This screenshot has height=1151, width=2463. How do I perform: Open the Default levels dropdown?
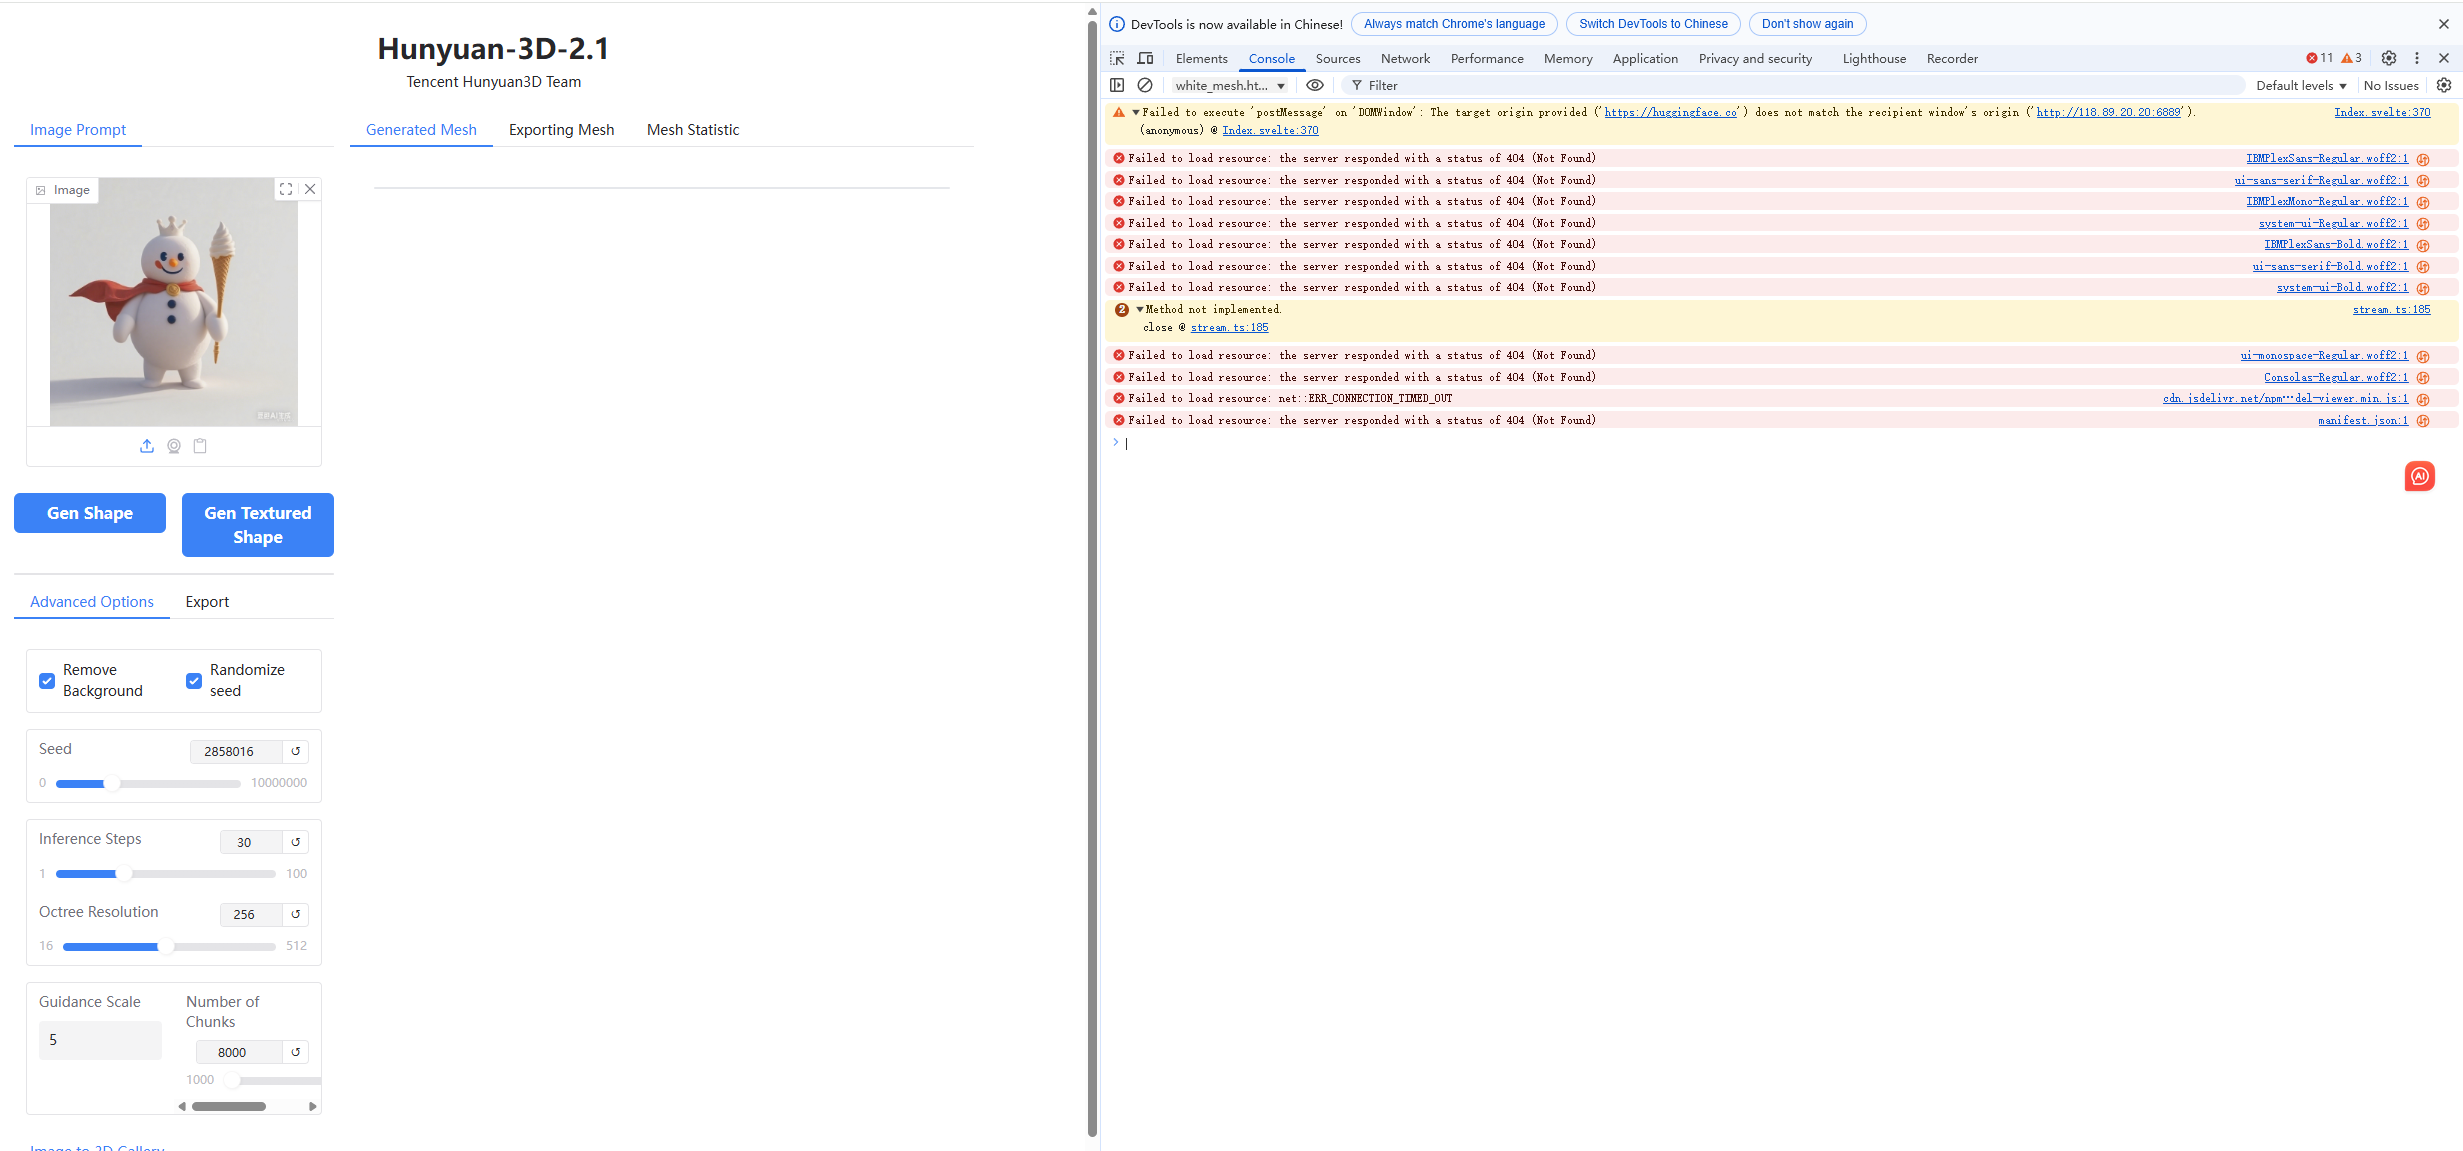click(x=2301, y=86)
